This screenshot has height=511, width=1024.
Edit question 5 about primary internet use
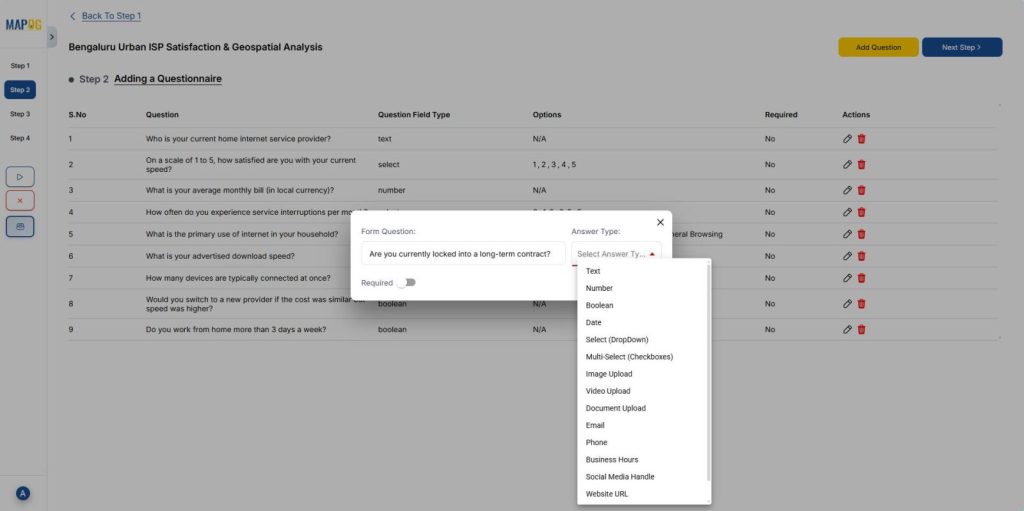(847, 234)
